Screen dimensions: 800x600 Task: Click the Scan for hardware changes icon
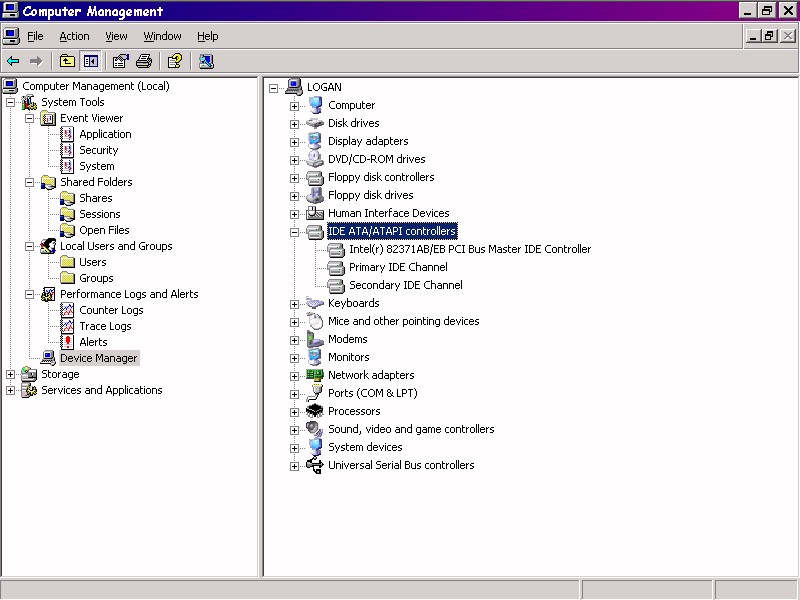206,61
